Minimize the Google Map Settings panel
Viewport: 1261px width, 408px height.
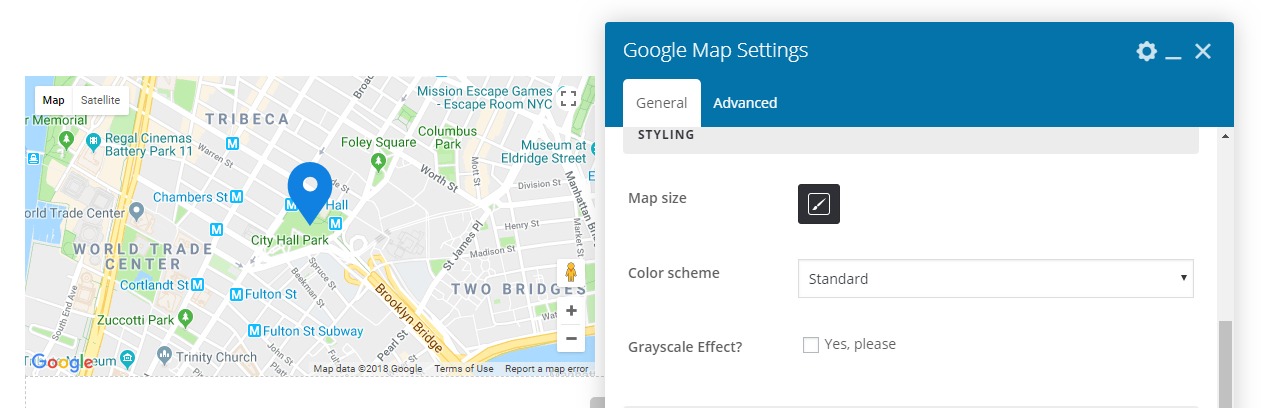click(x=1174, y=52)
